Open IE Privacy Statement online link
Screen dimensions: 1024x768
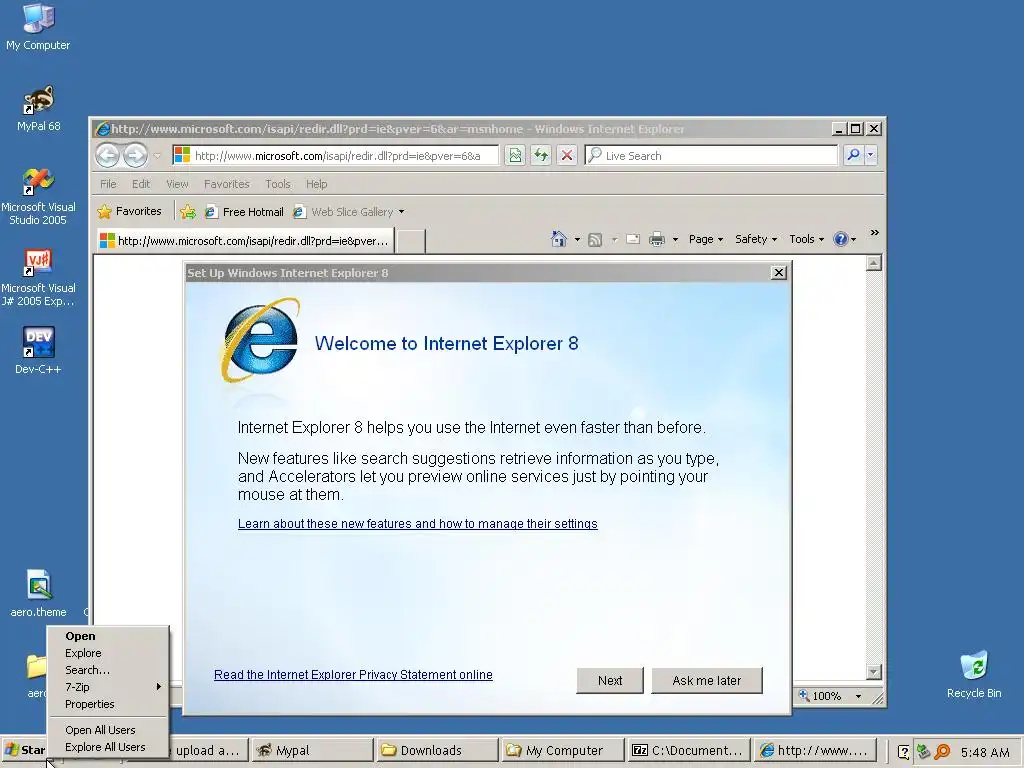click(x=353, y=675)
